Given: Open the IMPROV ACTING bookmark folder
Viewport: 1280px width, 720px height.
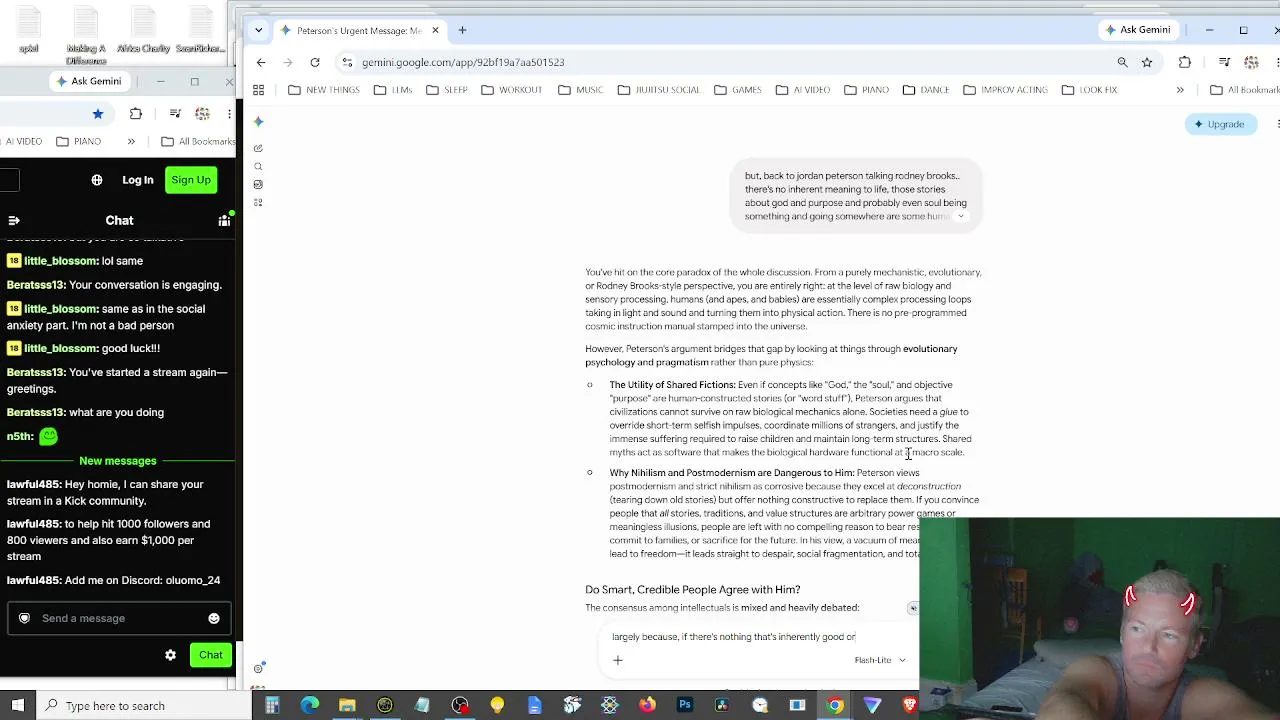Looking at the screenshot, I should [1005, 90].
